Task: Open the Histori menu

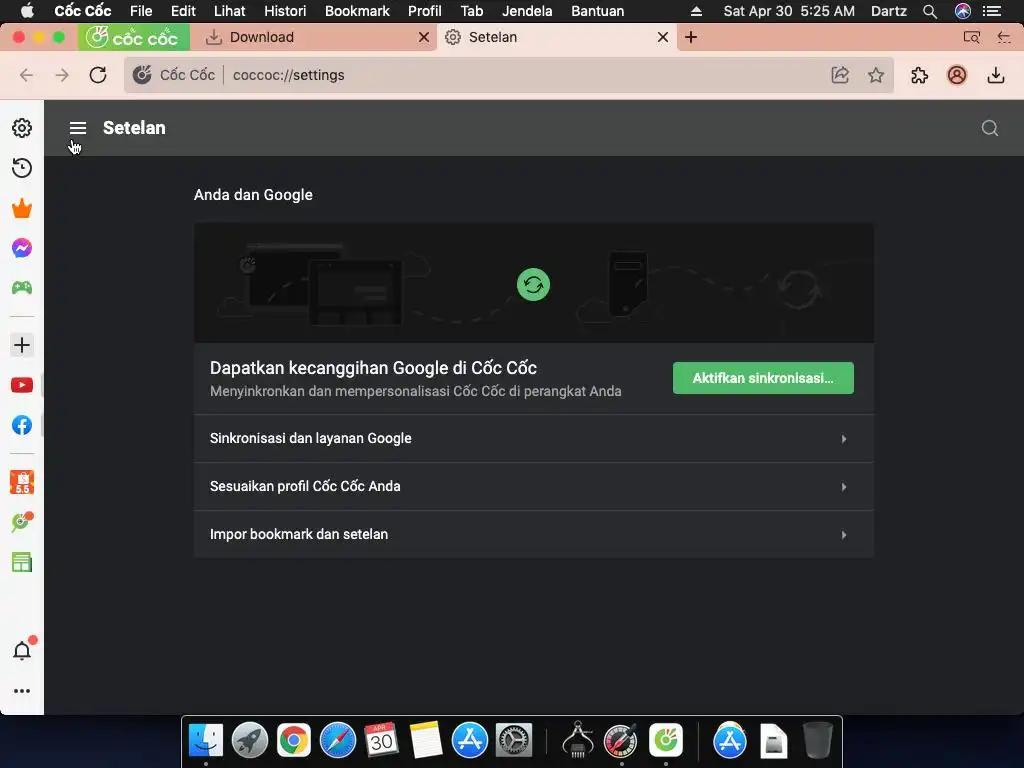Action: pyautogui.click(x=285, y=11)
